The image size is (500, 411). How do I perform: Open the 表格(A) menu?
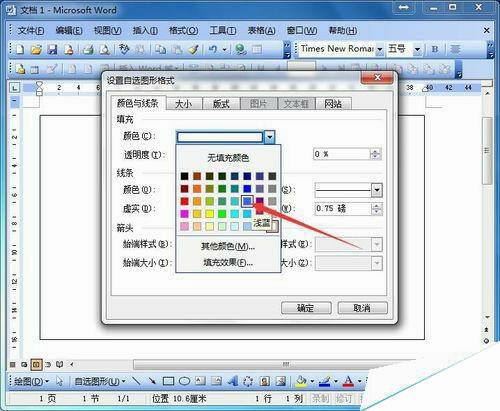pos(261,31)
